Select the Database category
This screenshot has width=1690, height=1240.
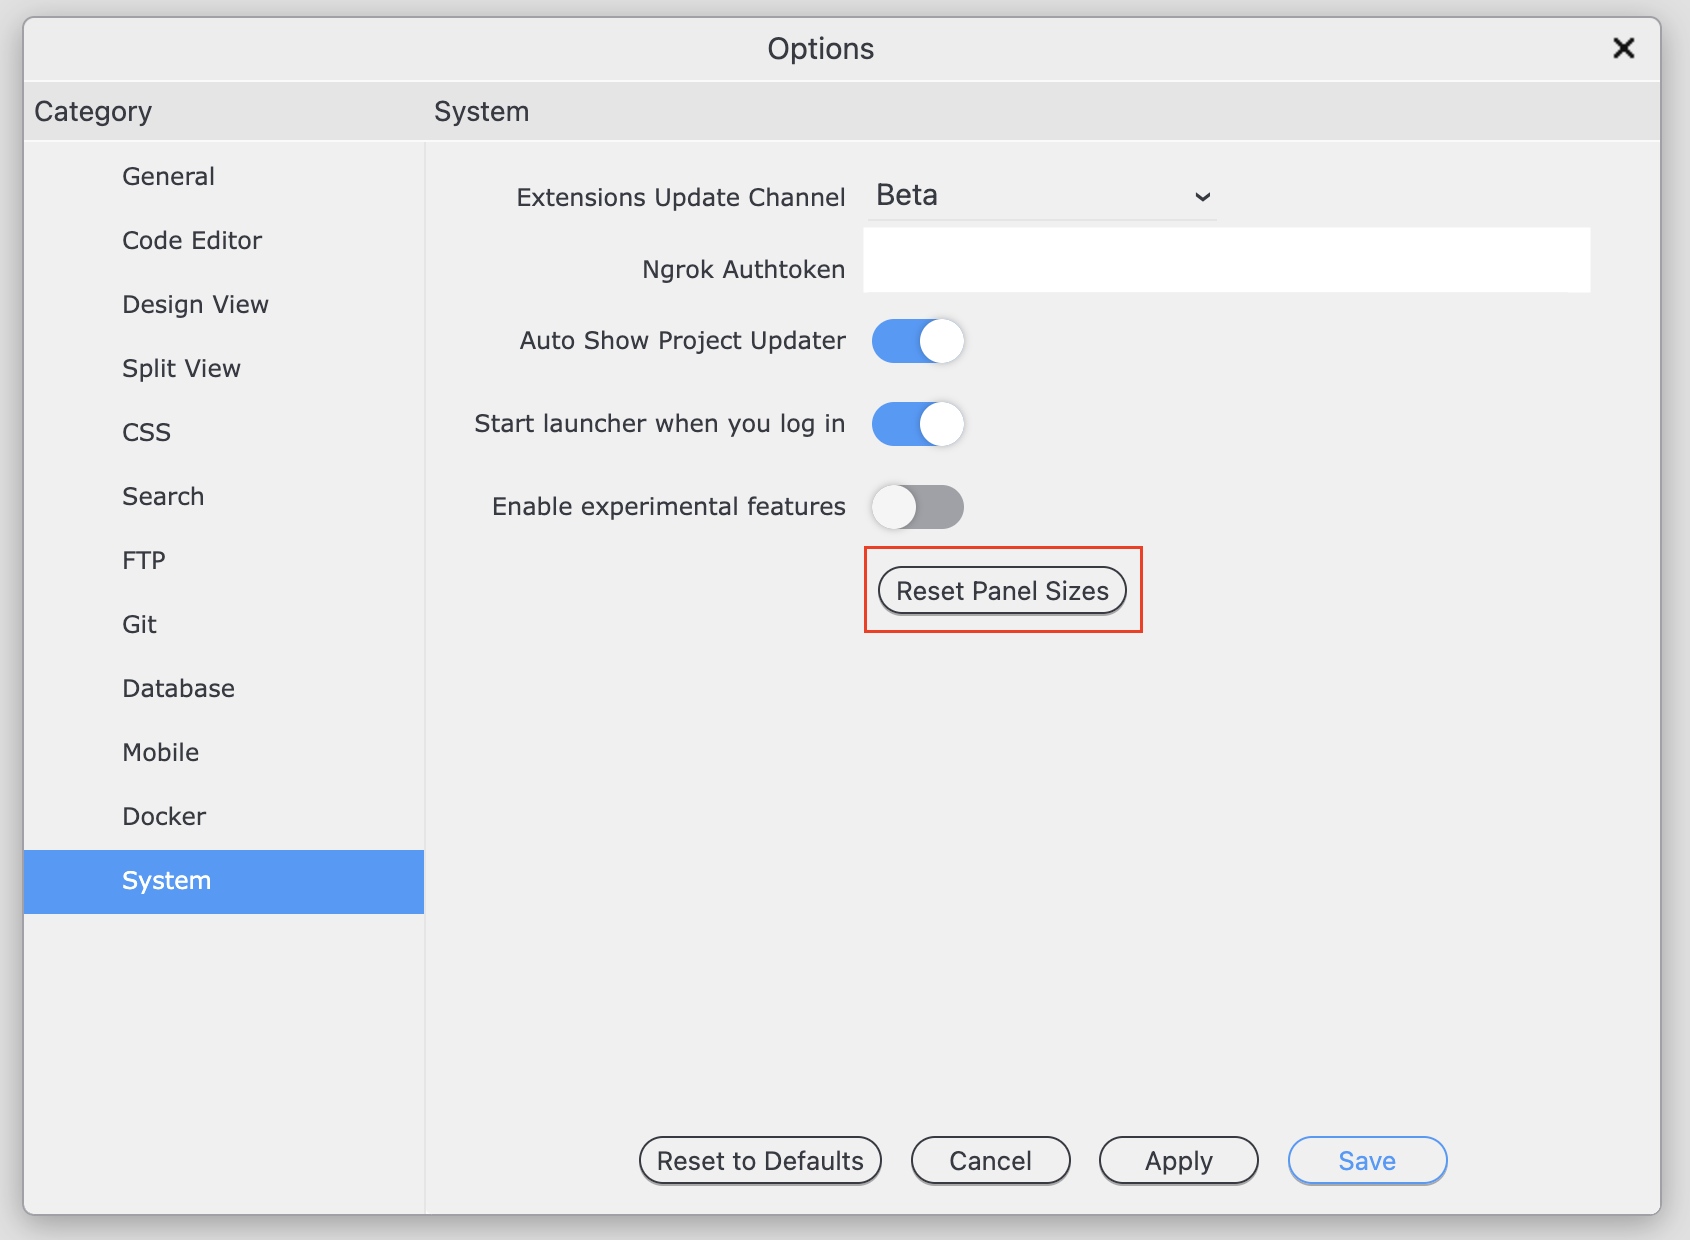pos(178,689)
